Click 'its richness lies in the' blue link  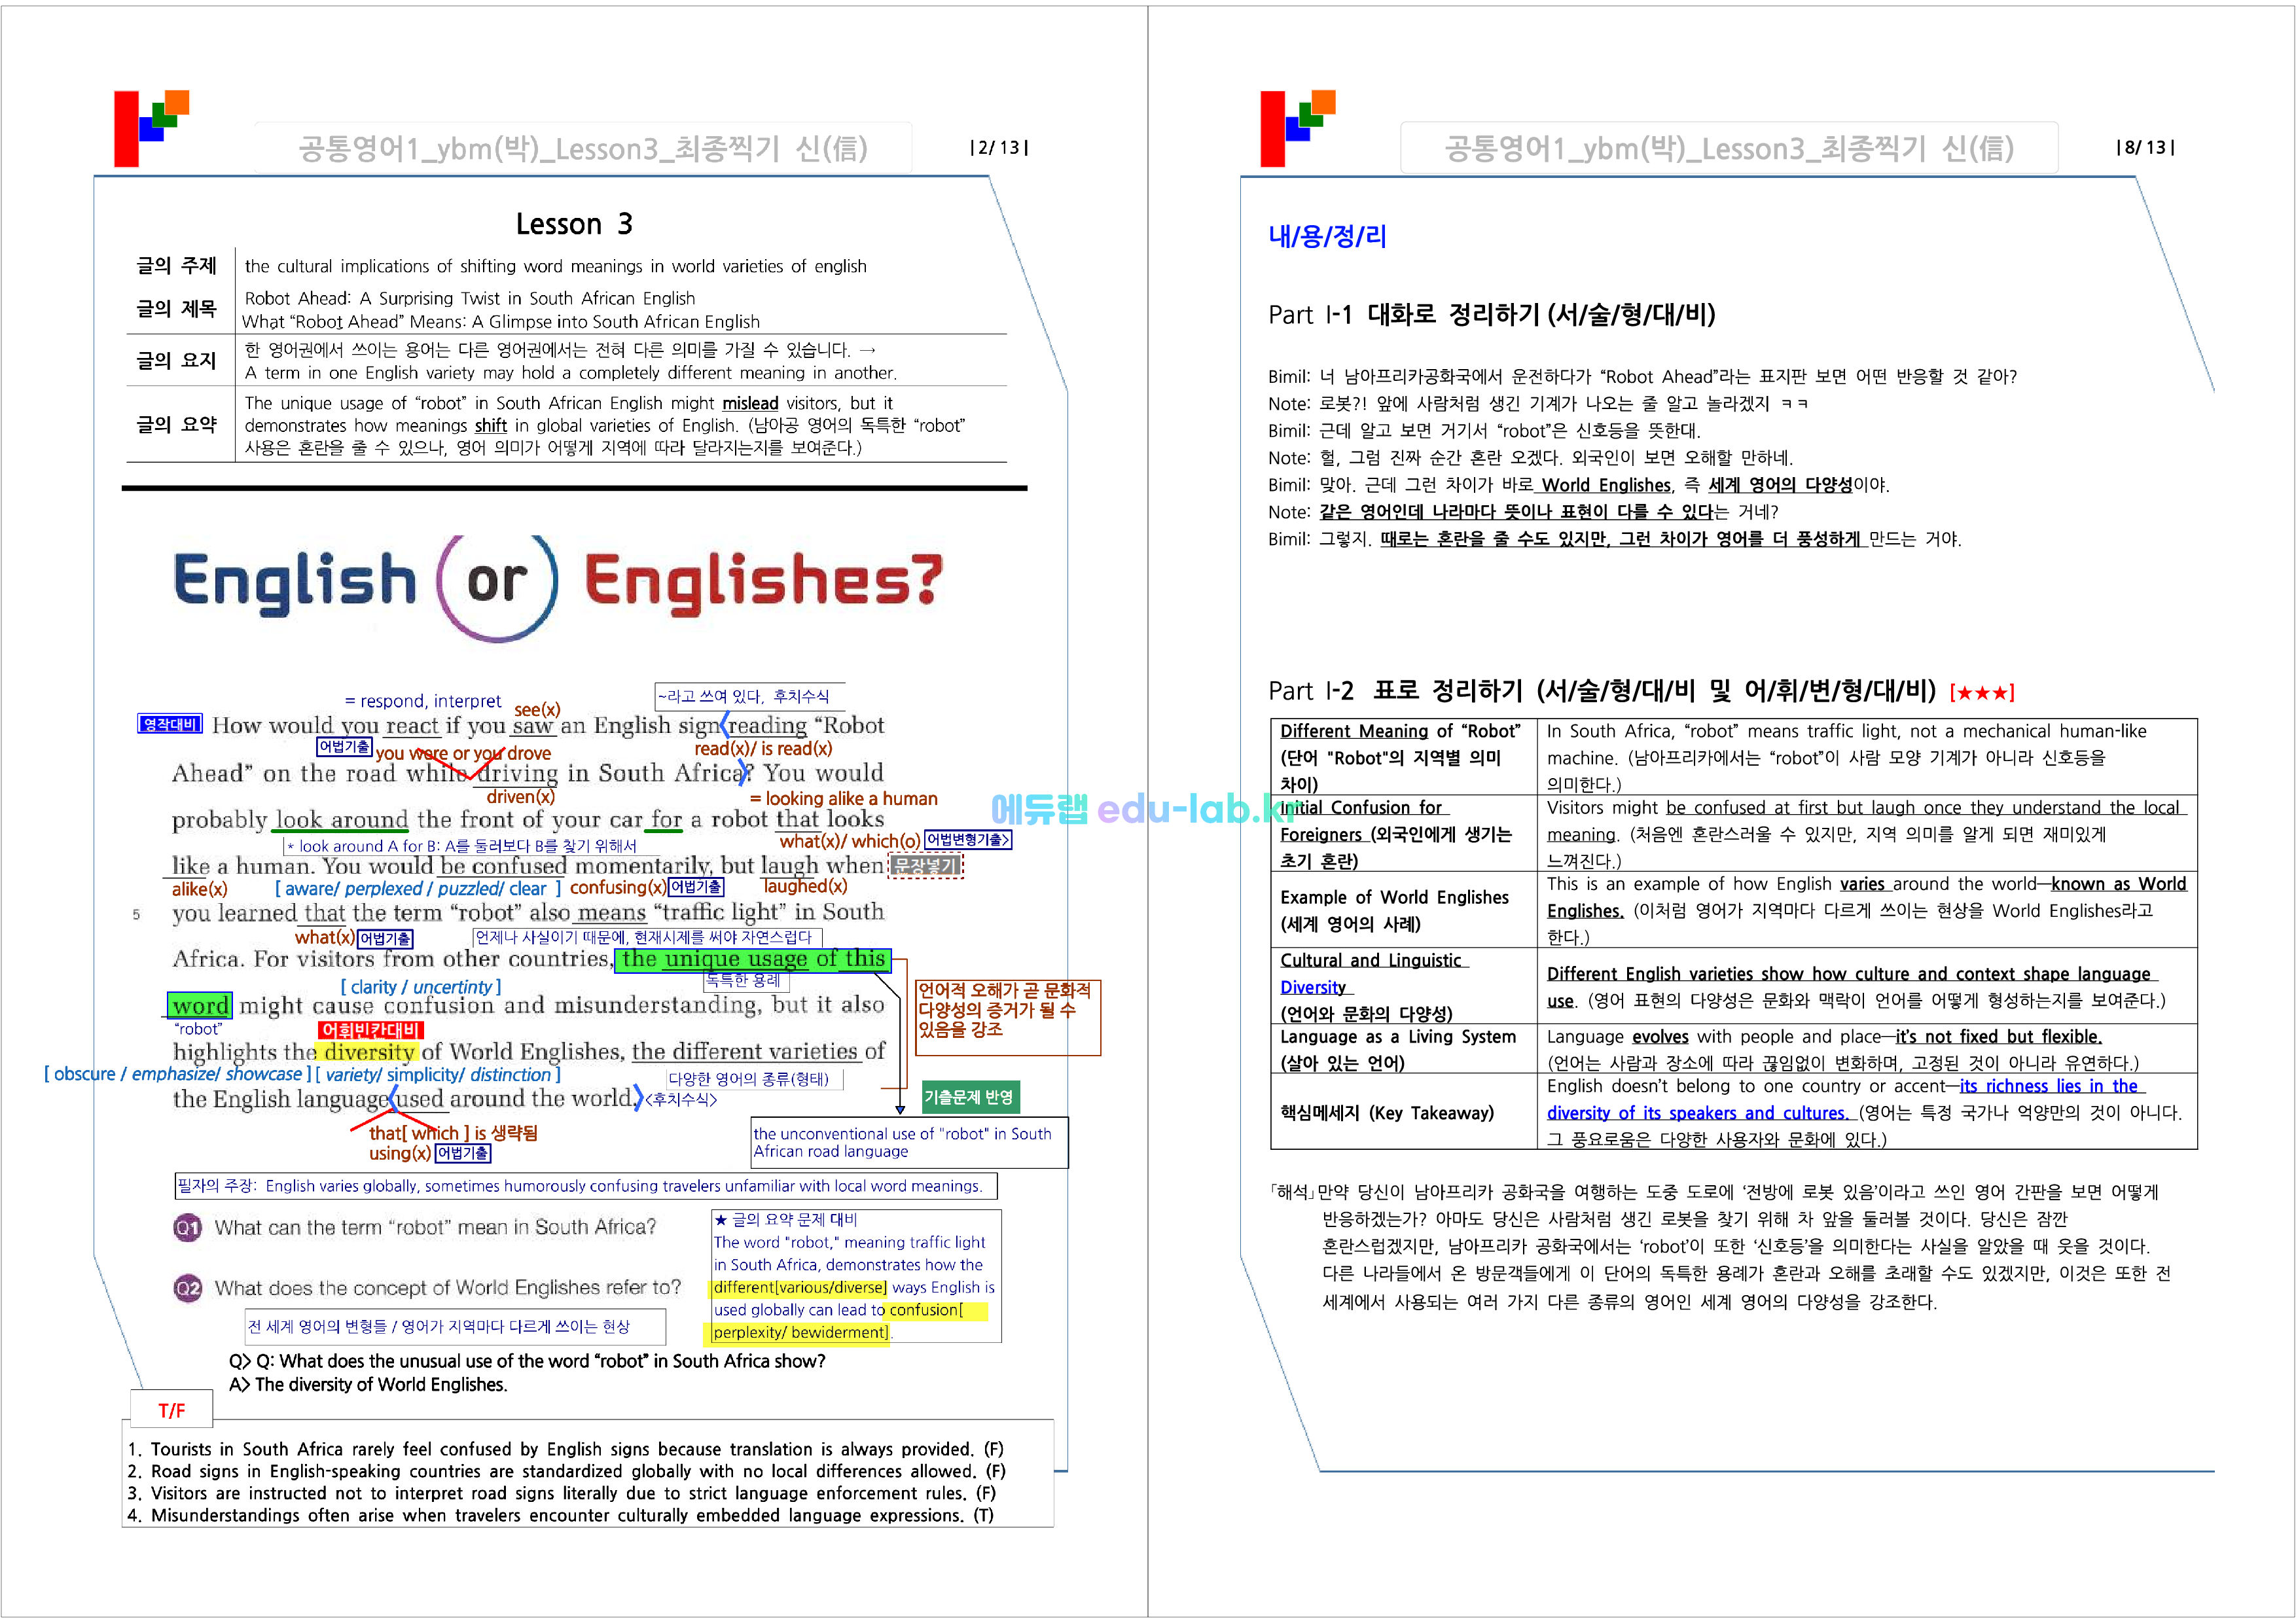pyautogui.click(x=2048, y=1086)
